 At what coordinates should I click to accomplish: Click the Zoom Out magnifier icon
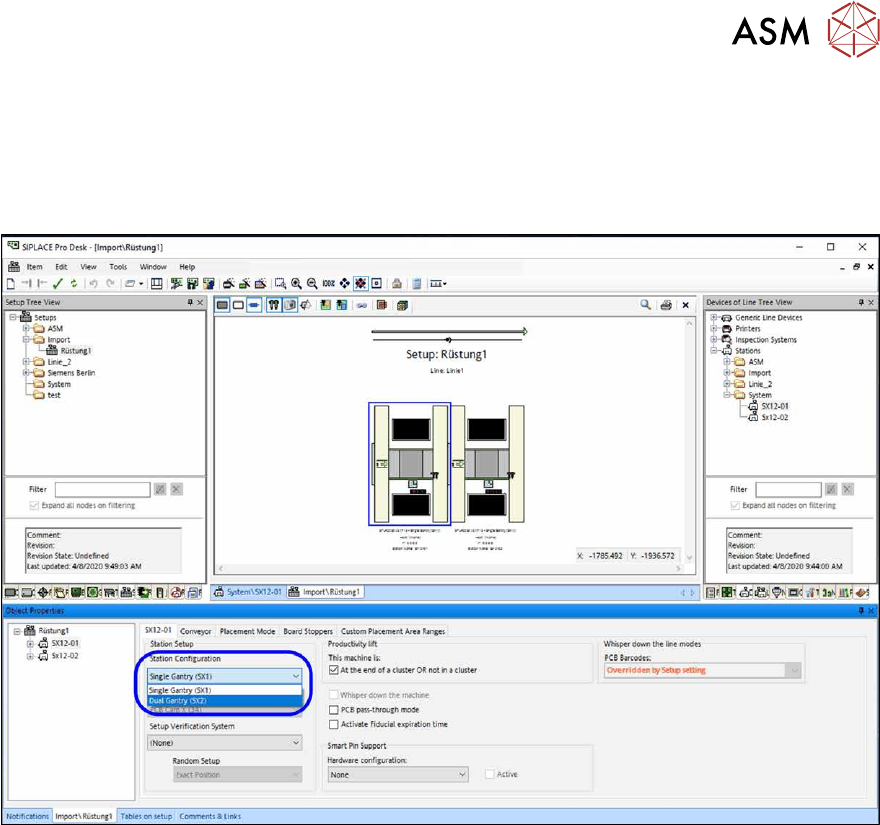point(312,284)
